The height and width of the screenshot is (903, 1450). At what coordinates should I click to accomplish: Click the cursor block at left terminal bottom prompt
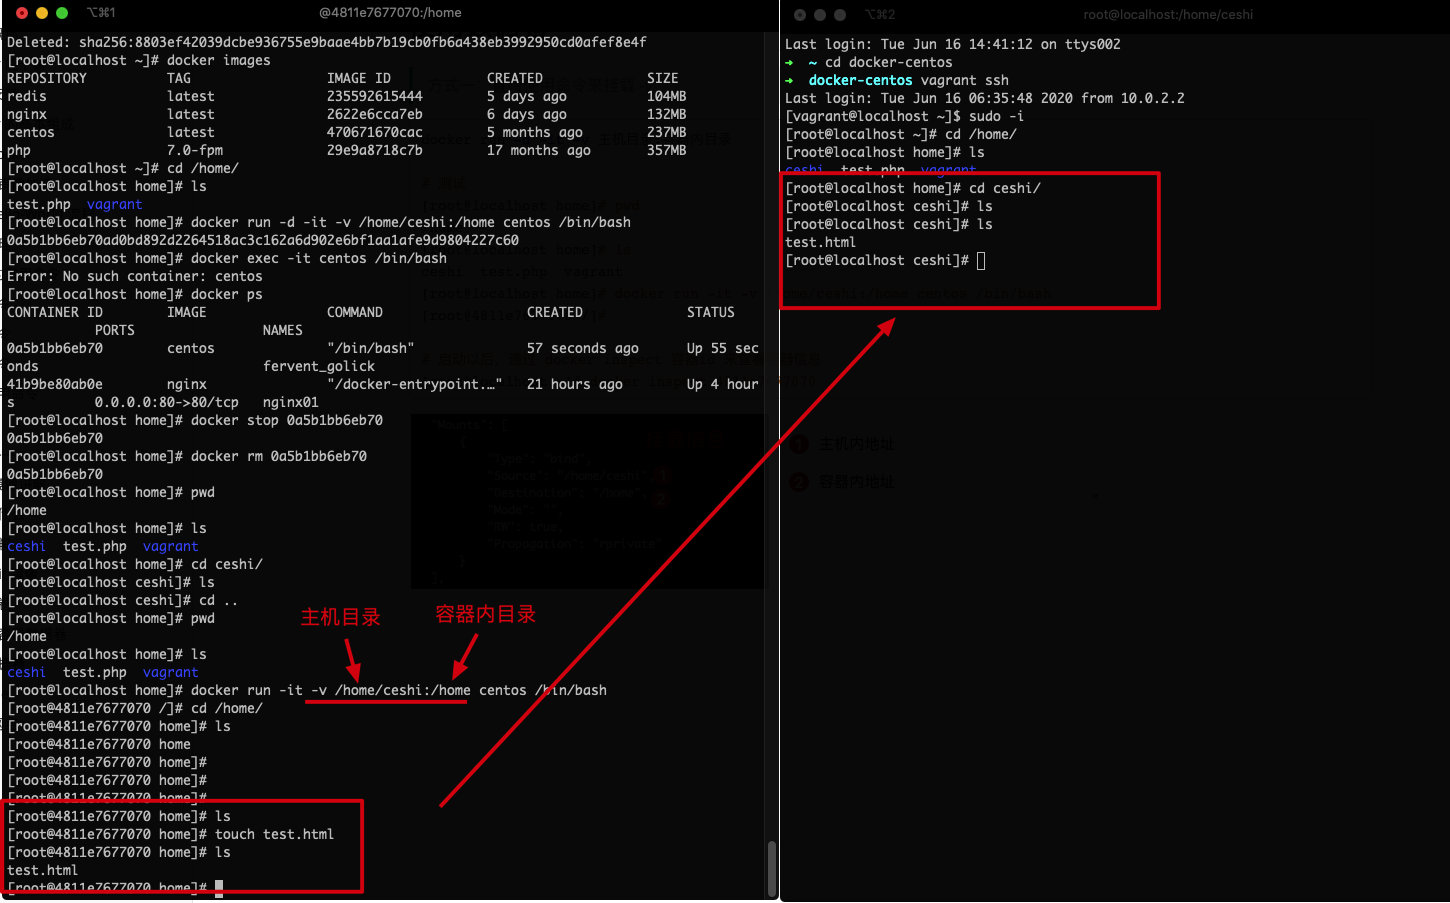[x=219, y=888]
